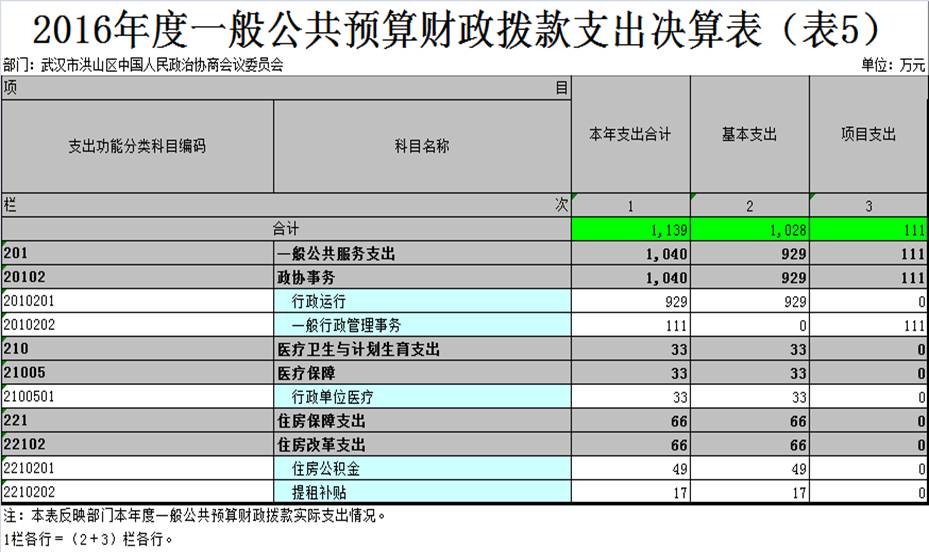Click the 行政运行 name cell
Screen dimensions: 929x552
point(421,301)
